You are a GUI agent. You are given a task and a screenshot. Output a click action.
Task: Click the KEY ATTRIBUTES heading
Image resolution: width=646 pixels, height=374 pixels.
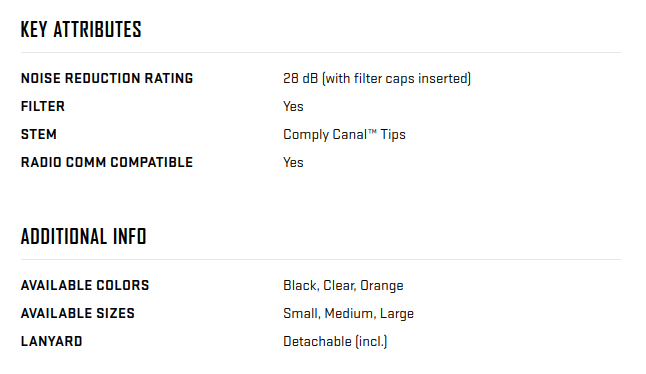[x=81, y=30]
